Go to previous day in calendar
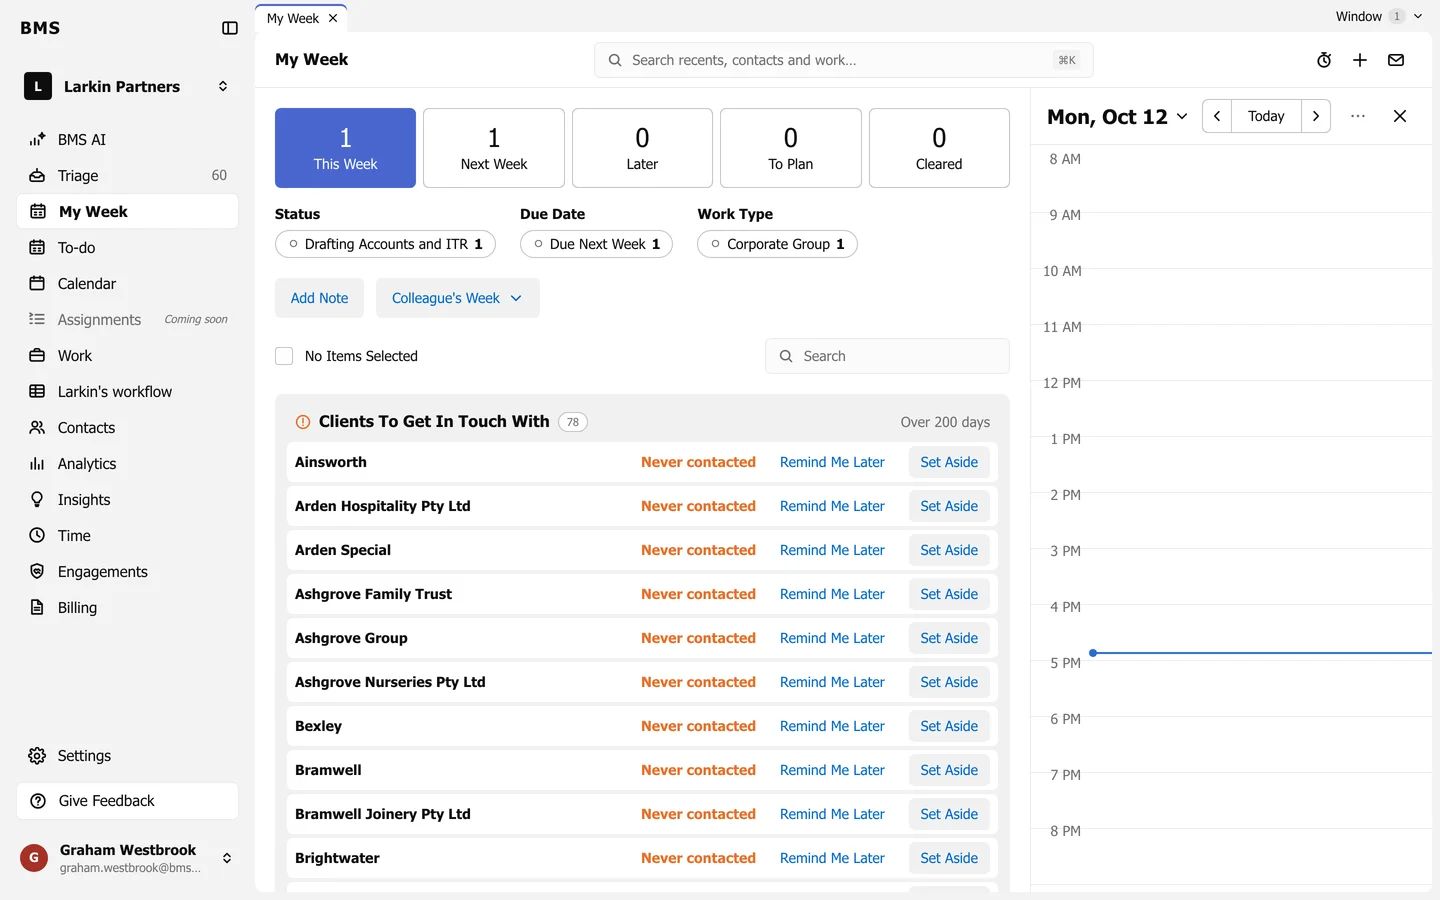 [x=1217, y=116]
